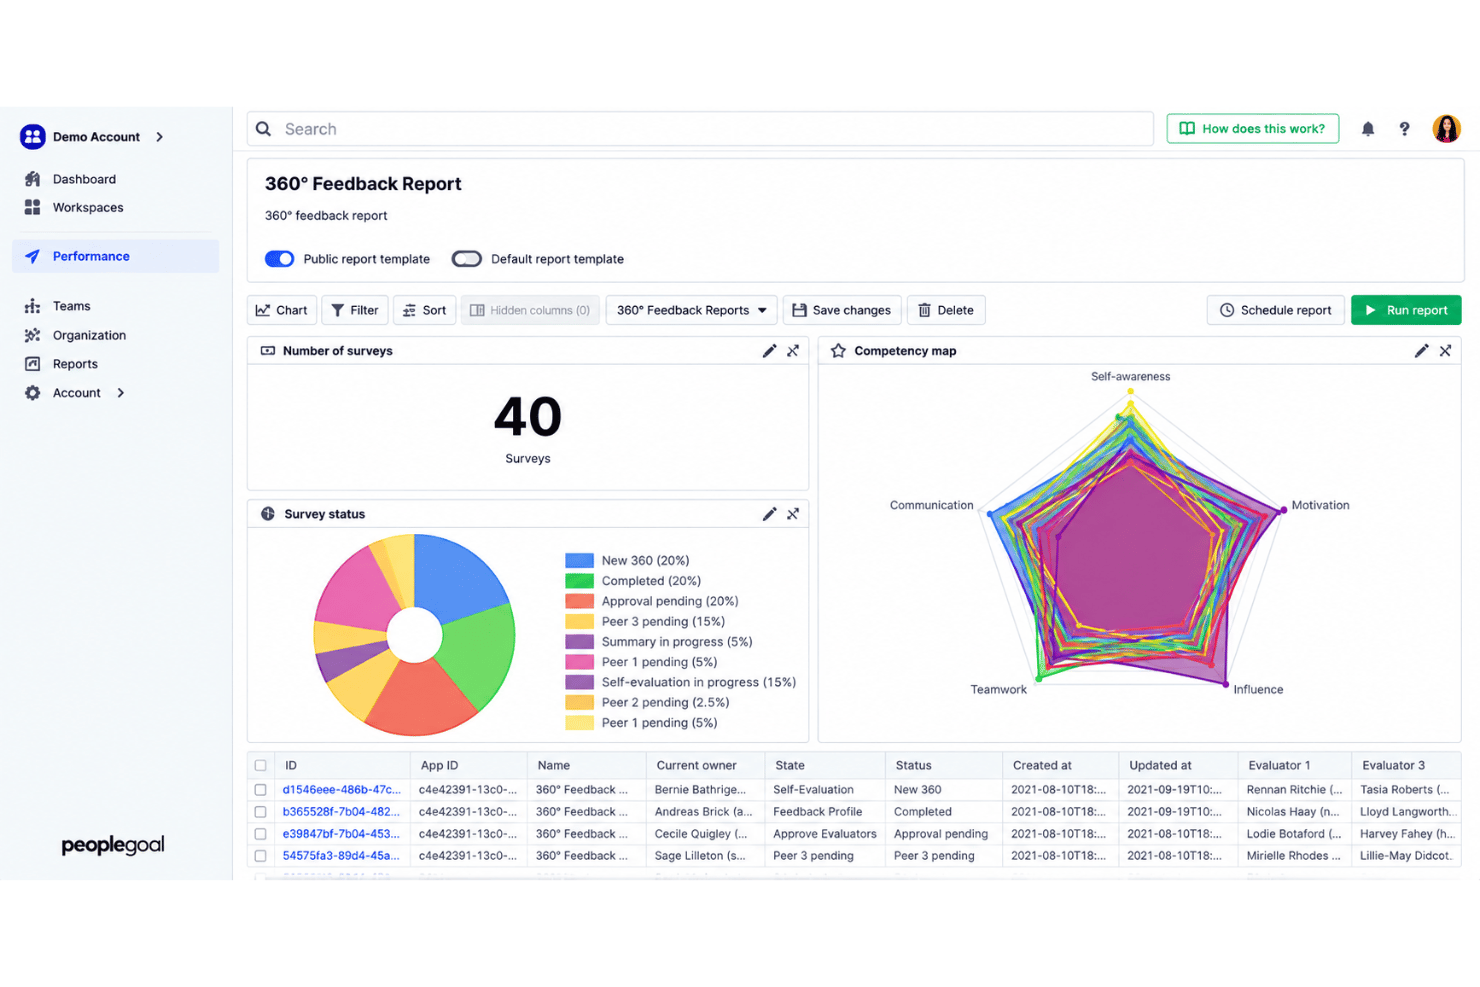This screenshot has width=1480, height=987.
Task: Open Teams in the sidebar
Action: click(71, 306)
